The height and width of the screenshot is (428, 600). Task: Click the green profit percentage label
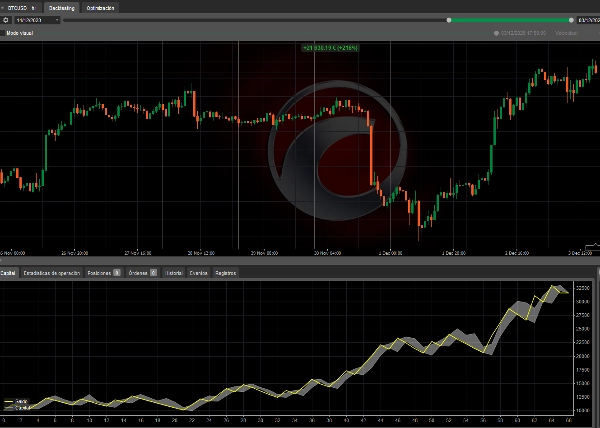point(330,47)
